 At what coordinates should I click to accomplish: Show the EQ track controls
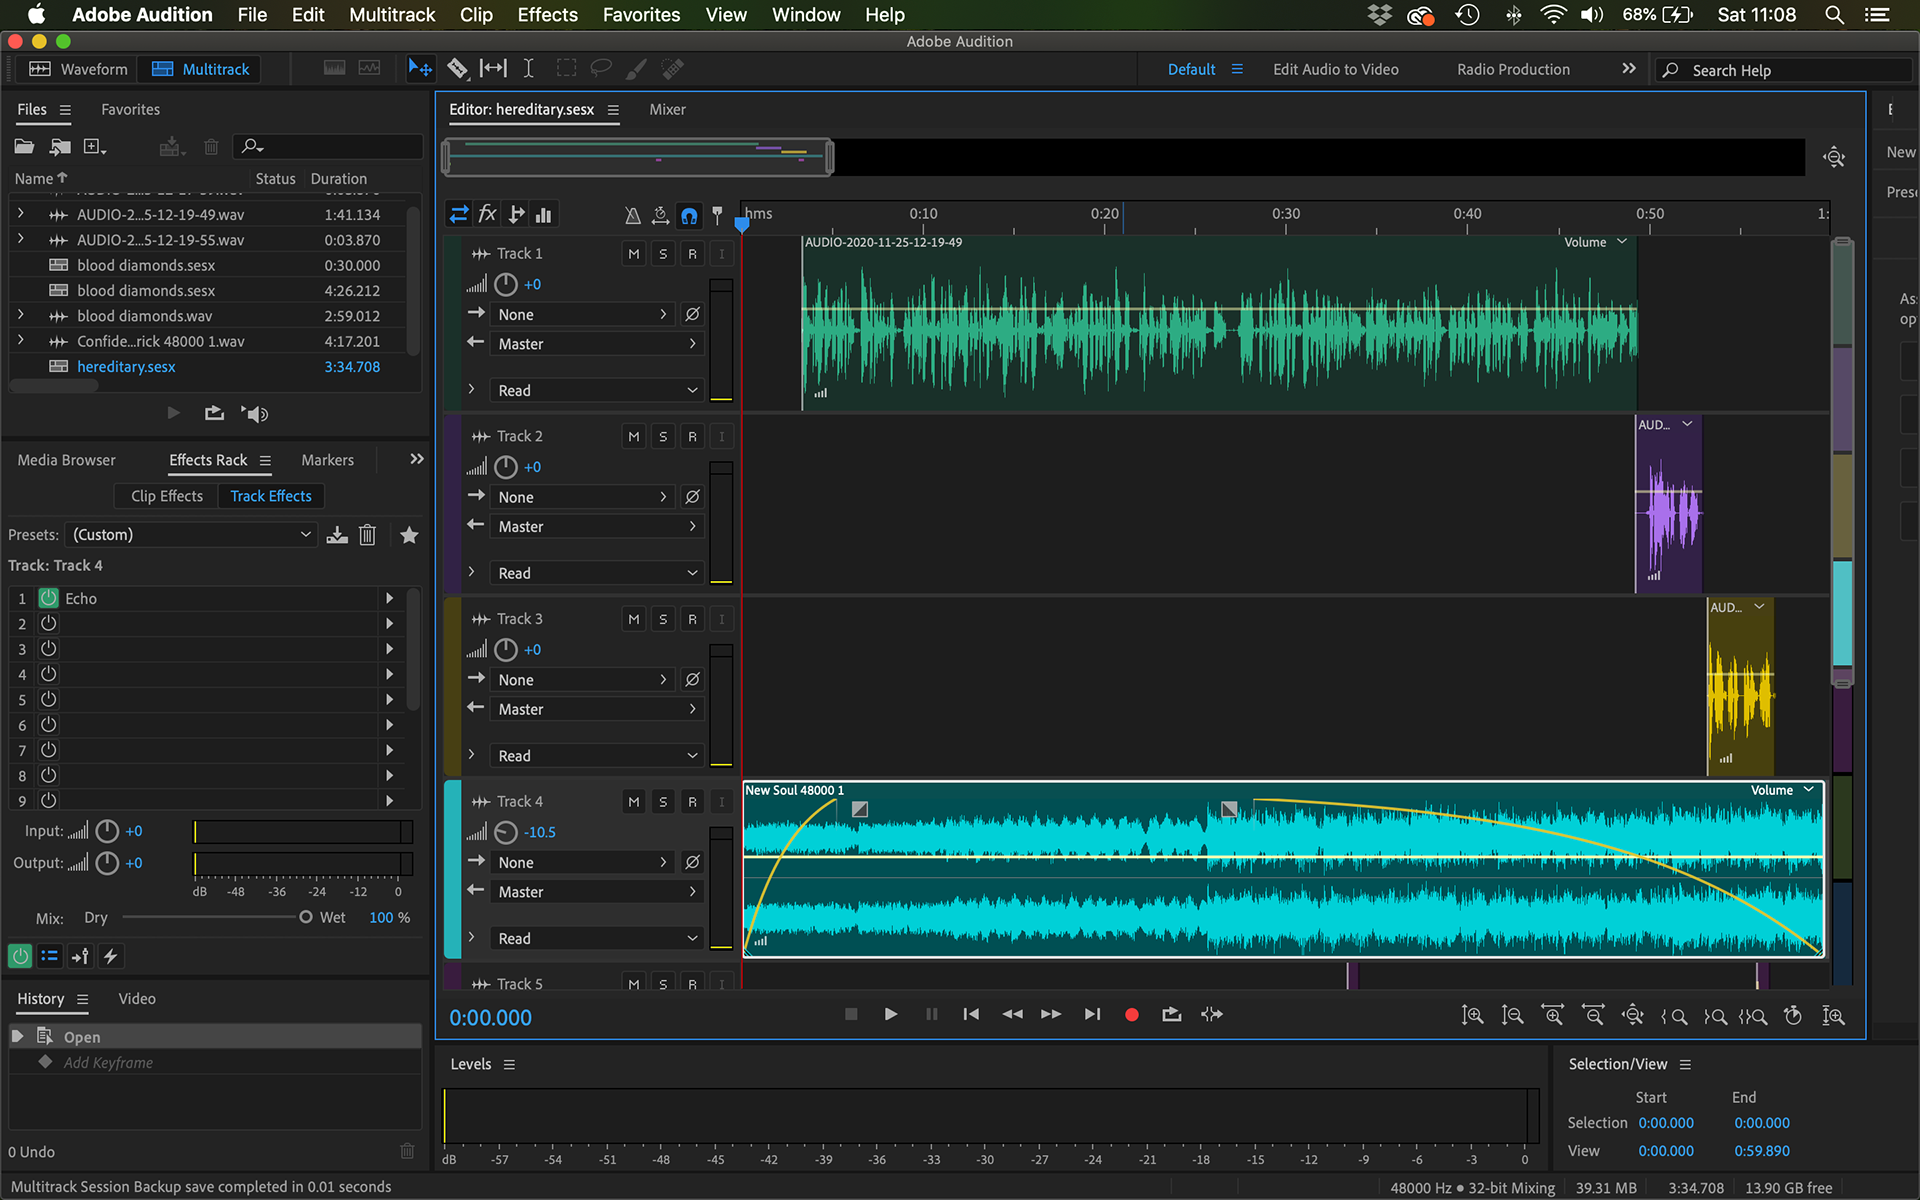(543, 214)
